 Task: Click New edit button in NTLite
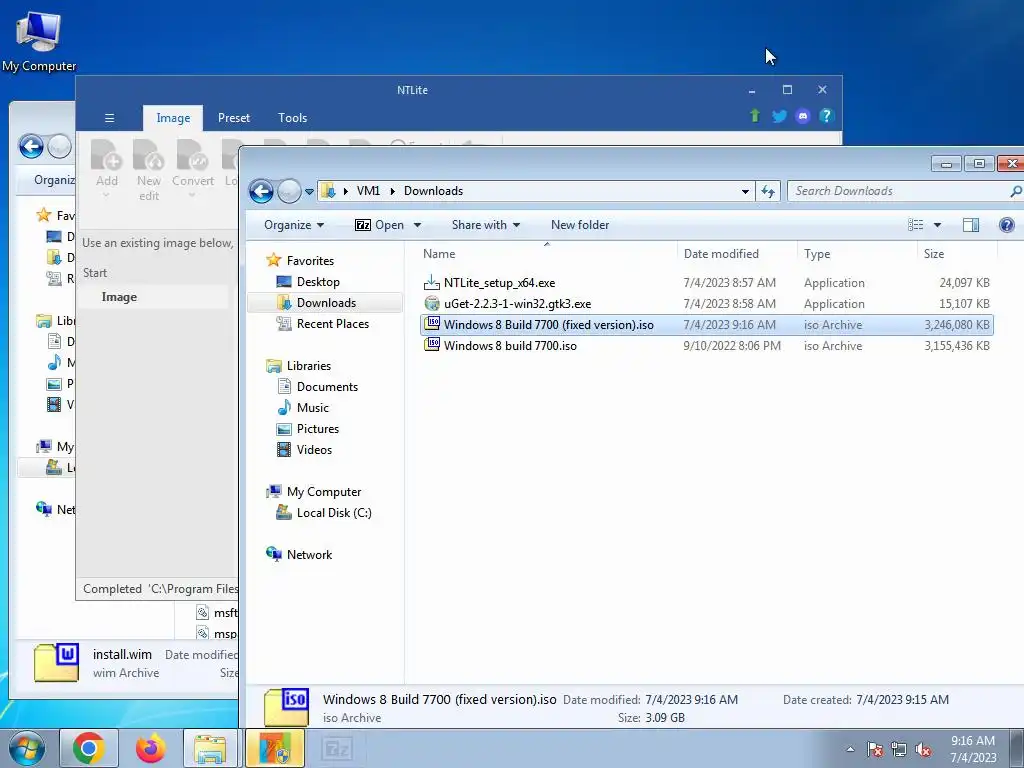pyautogui.click(x=149, y=169)
